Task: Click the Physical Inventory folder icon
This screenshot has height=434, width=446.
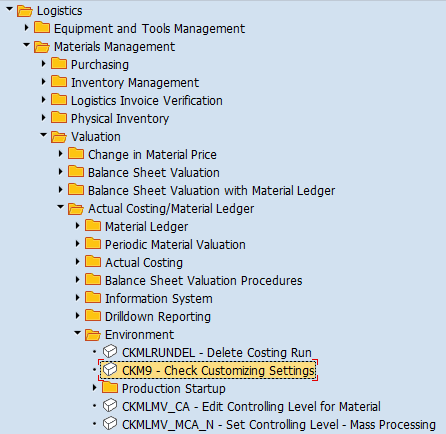Action: click(x=59, y=117)
